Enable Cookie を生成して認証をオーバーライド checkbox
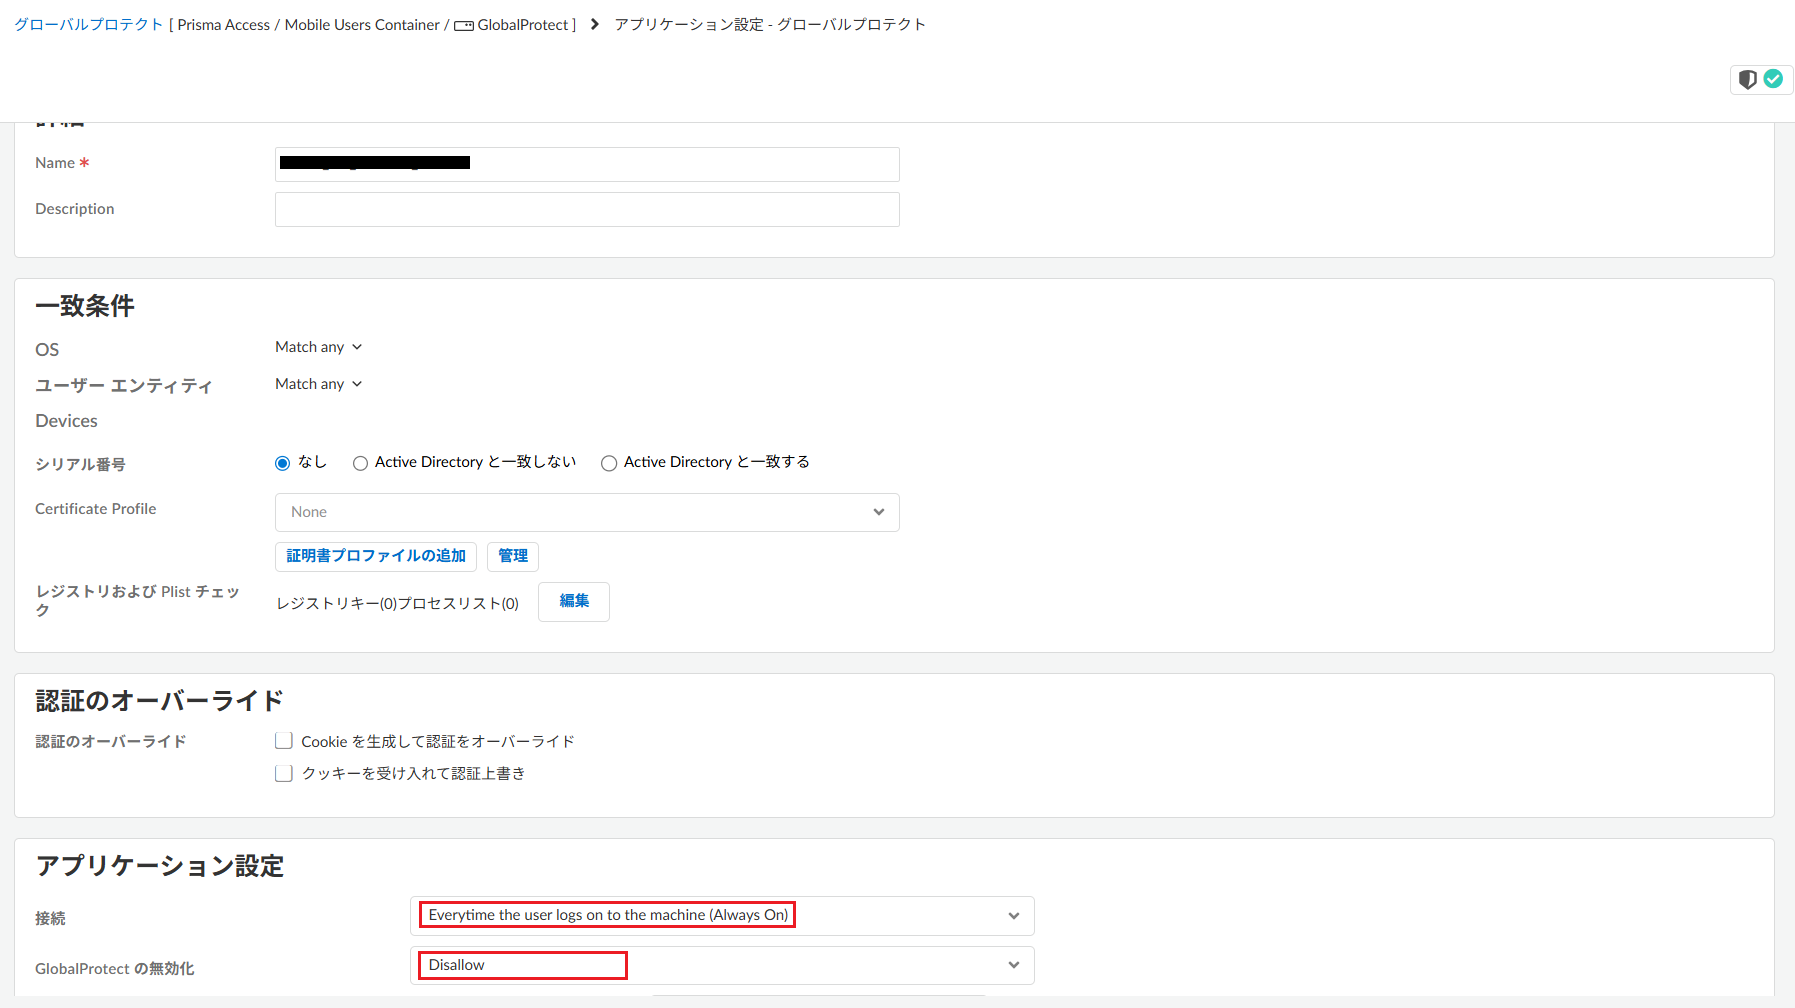 (284, 741)
